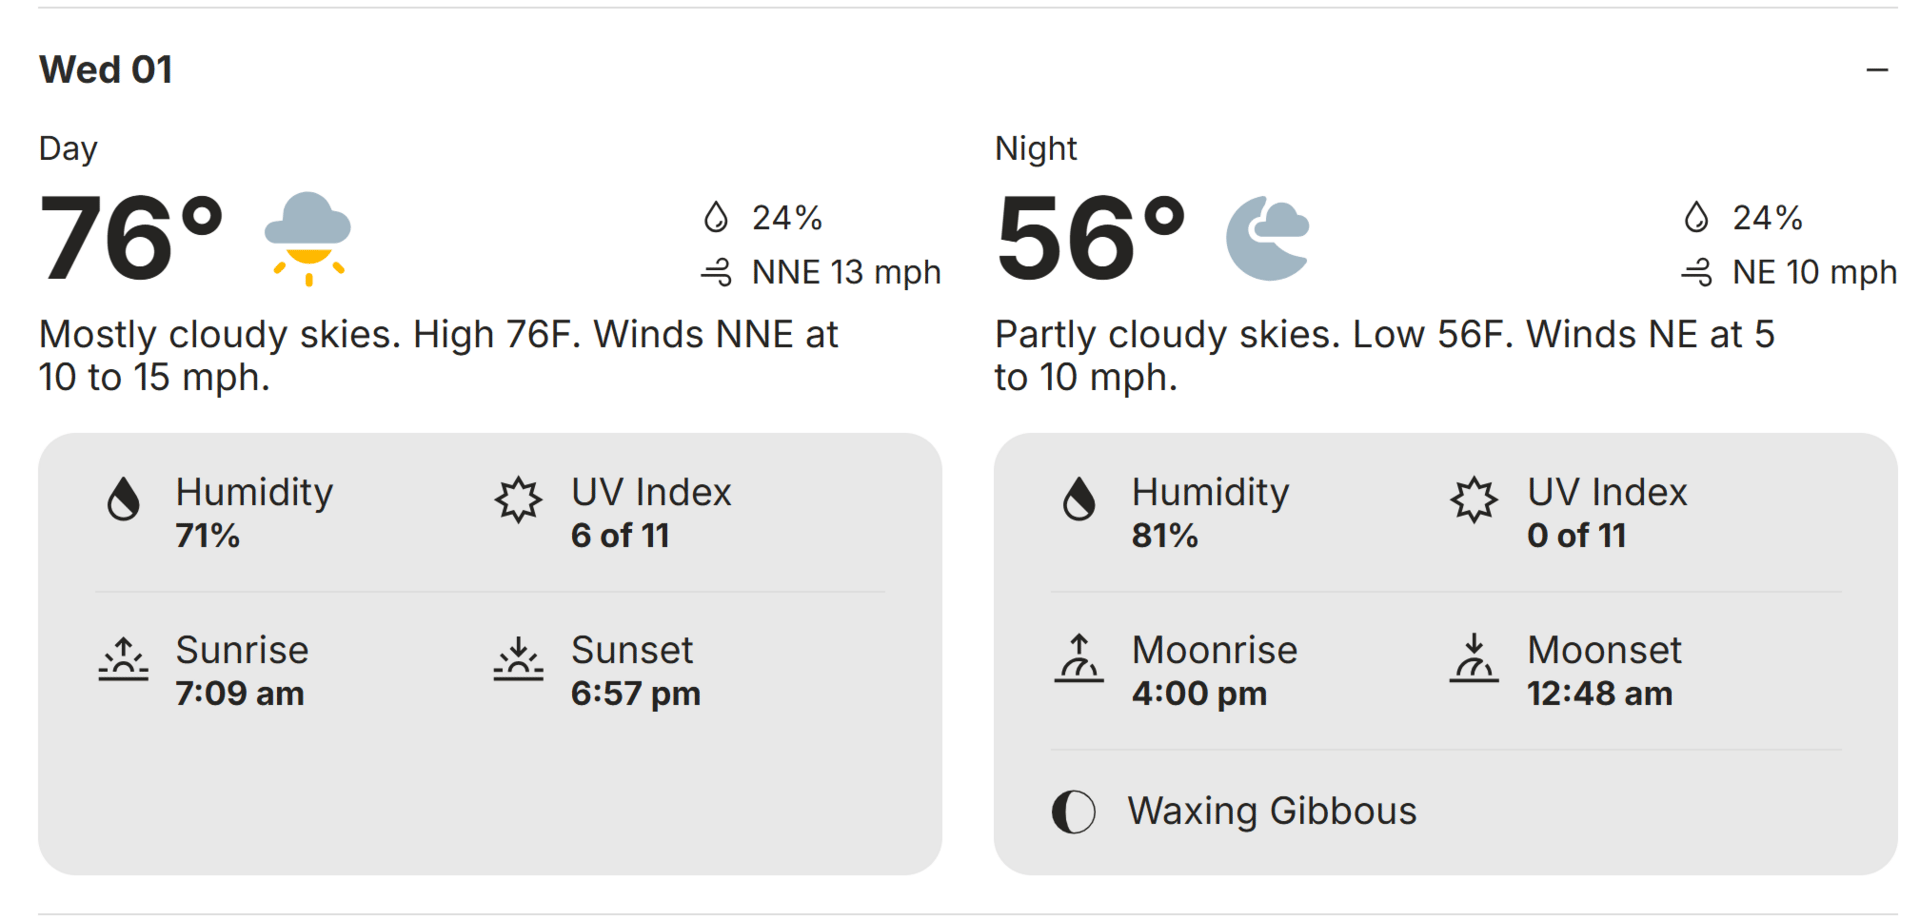This screenshot has width=1920, height=920.
Task: Click the Moonrise icon
Action: [x=1079, y=658]
